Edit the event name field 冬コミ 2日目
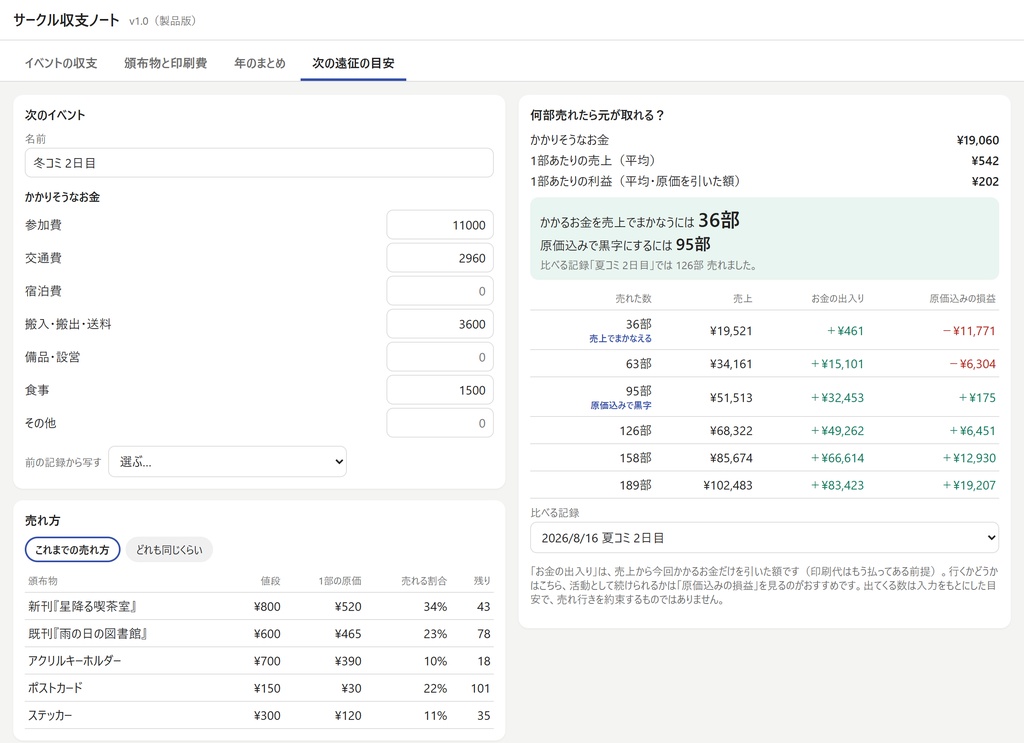This screenshot has width=1024, height=743. [x=259, y=163]
